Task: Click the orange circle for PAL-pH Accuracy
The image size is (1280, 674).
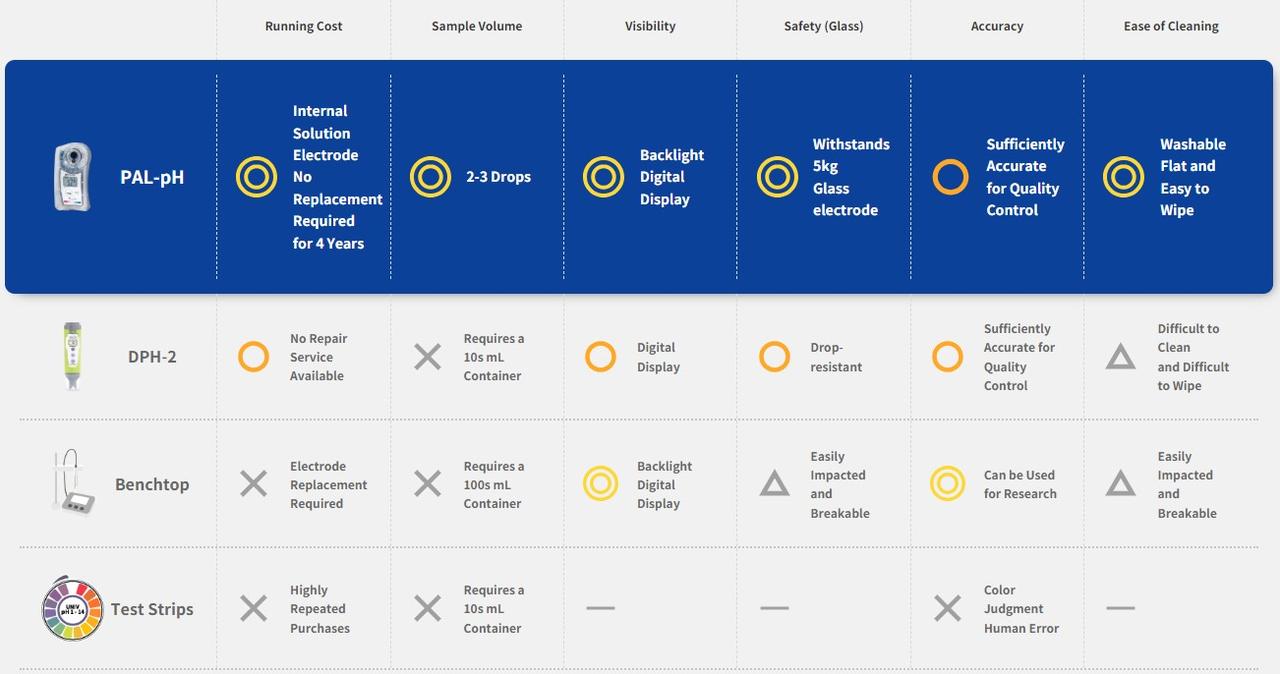Action: point(950,177)
